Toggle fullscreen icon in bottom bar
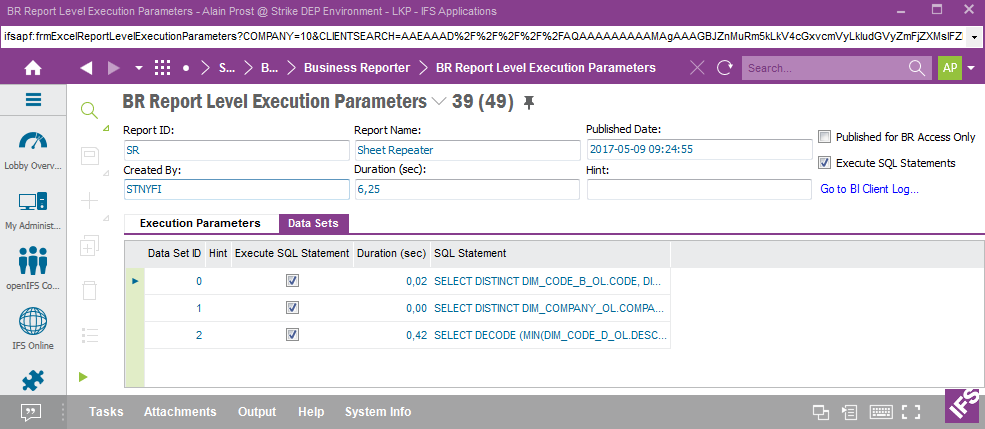Screen dimensions: 985x429 coord(911,412)
